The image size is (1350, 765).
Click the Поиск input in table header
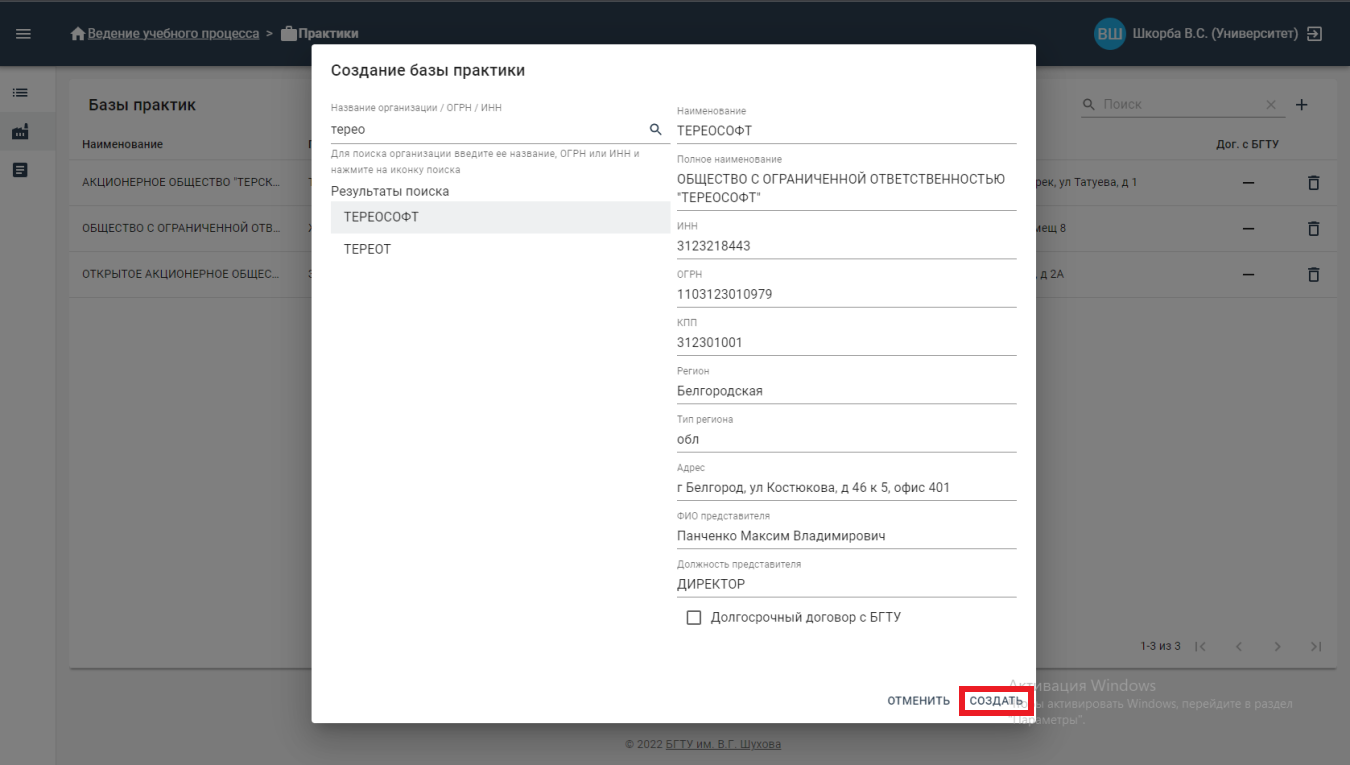coord(1180,104)
